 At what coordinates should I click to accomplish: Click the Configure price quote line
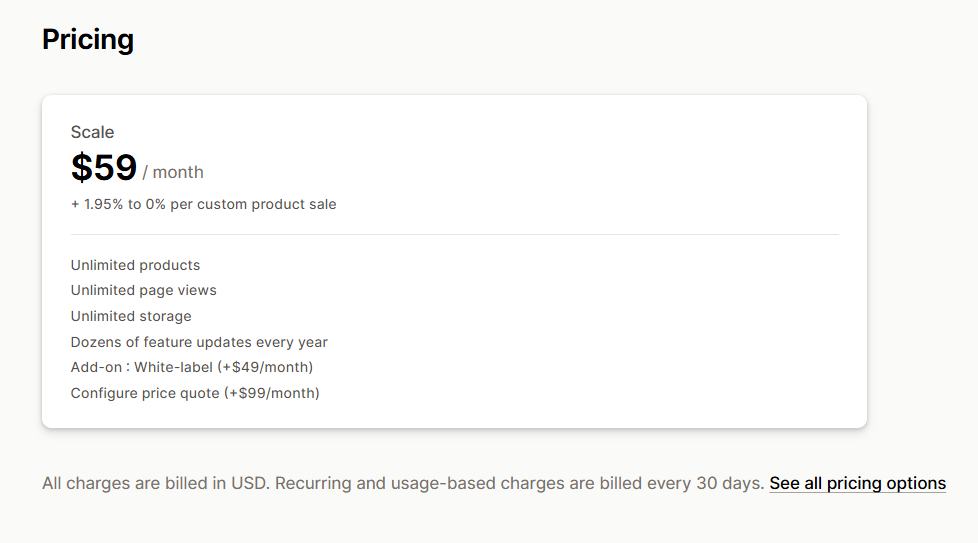pyautogui.click(x=195, y=393)
